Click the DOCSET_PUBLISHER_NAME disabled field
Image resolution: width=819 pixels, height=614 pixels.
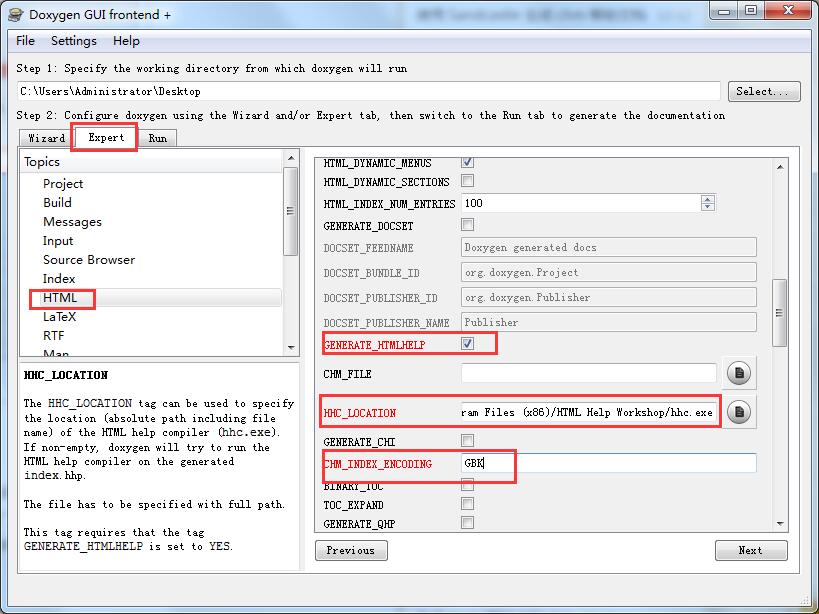point(609,323)
